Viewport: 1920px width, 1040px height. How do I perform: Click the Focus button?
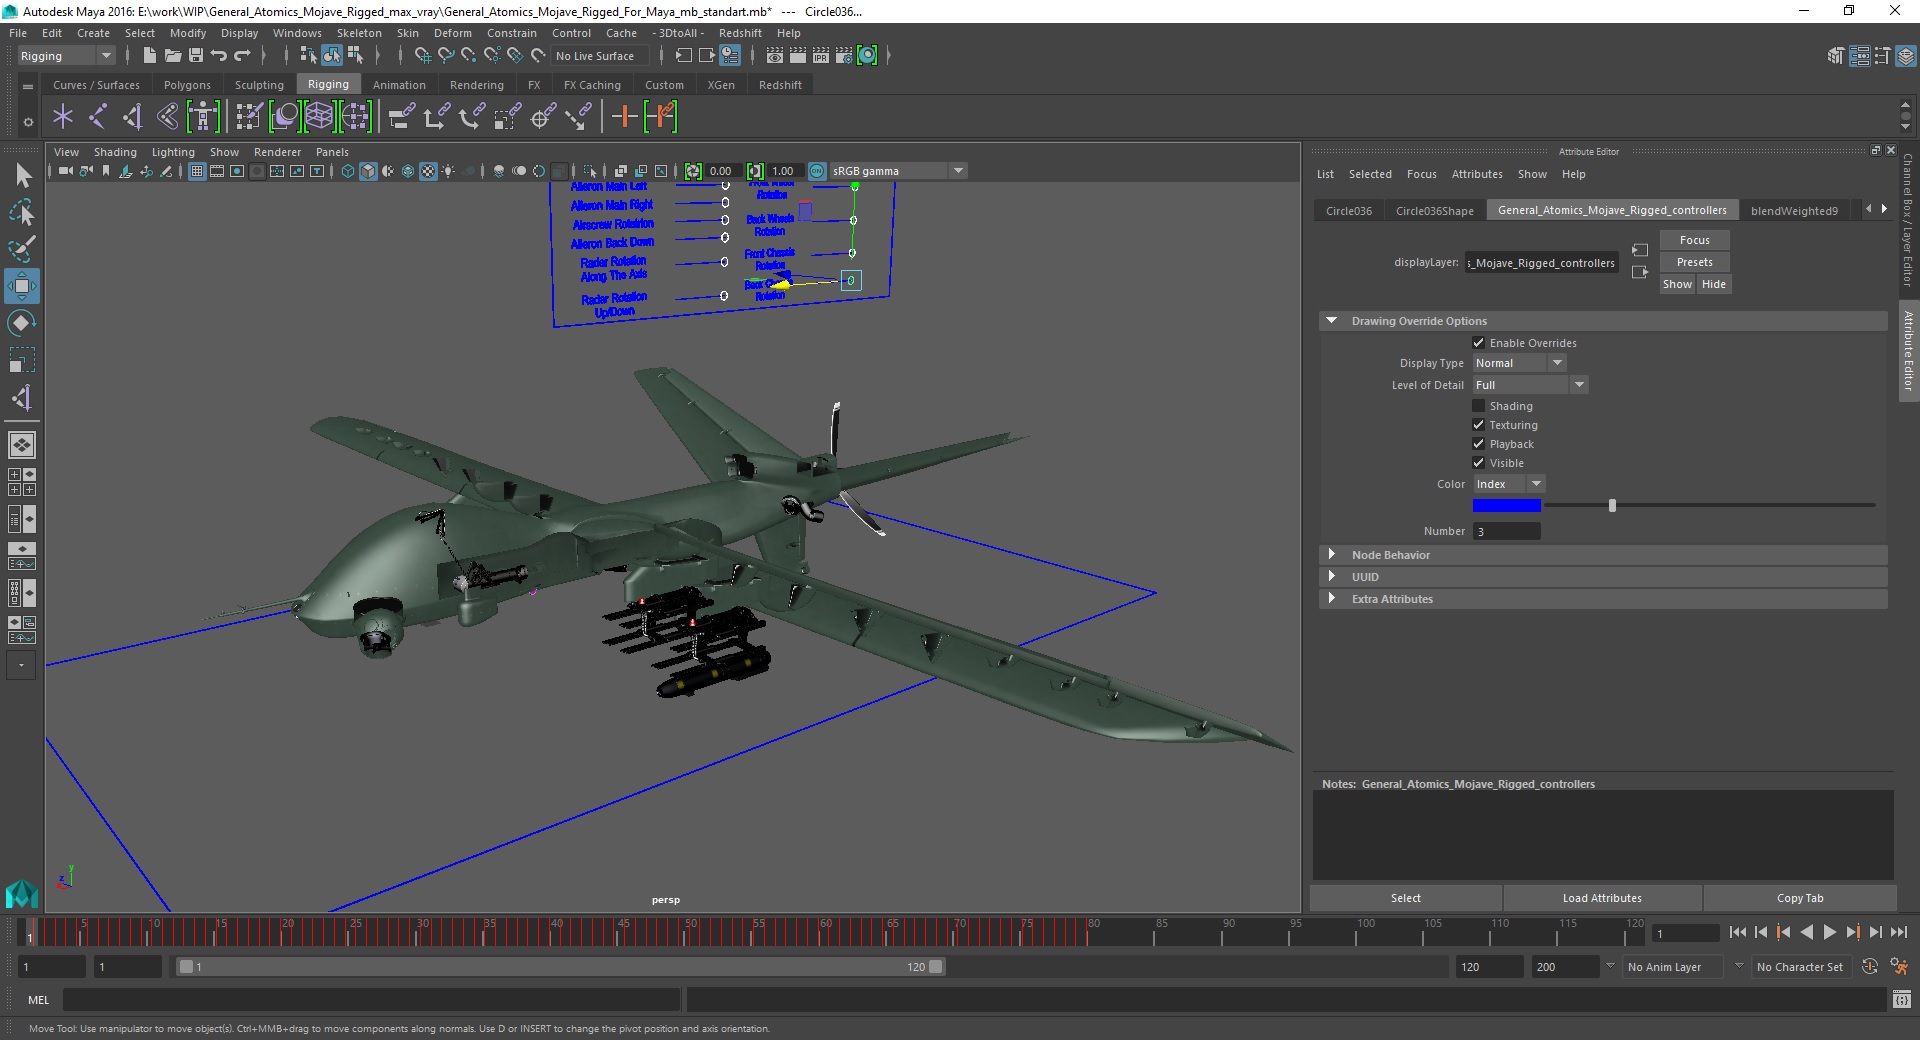[x=1694, y=240]
